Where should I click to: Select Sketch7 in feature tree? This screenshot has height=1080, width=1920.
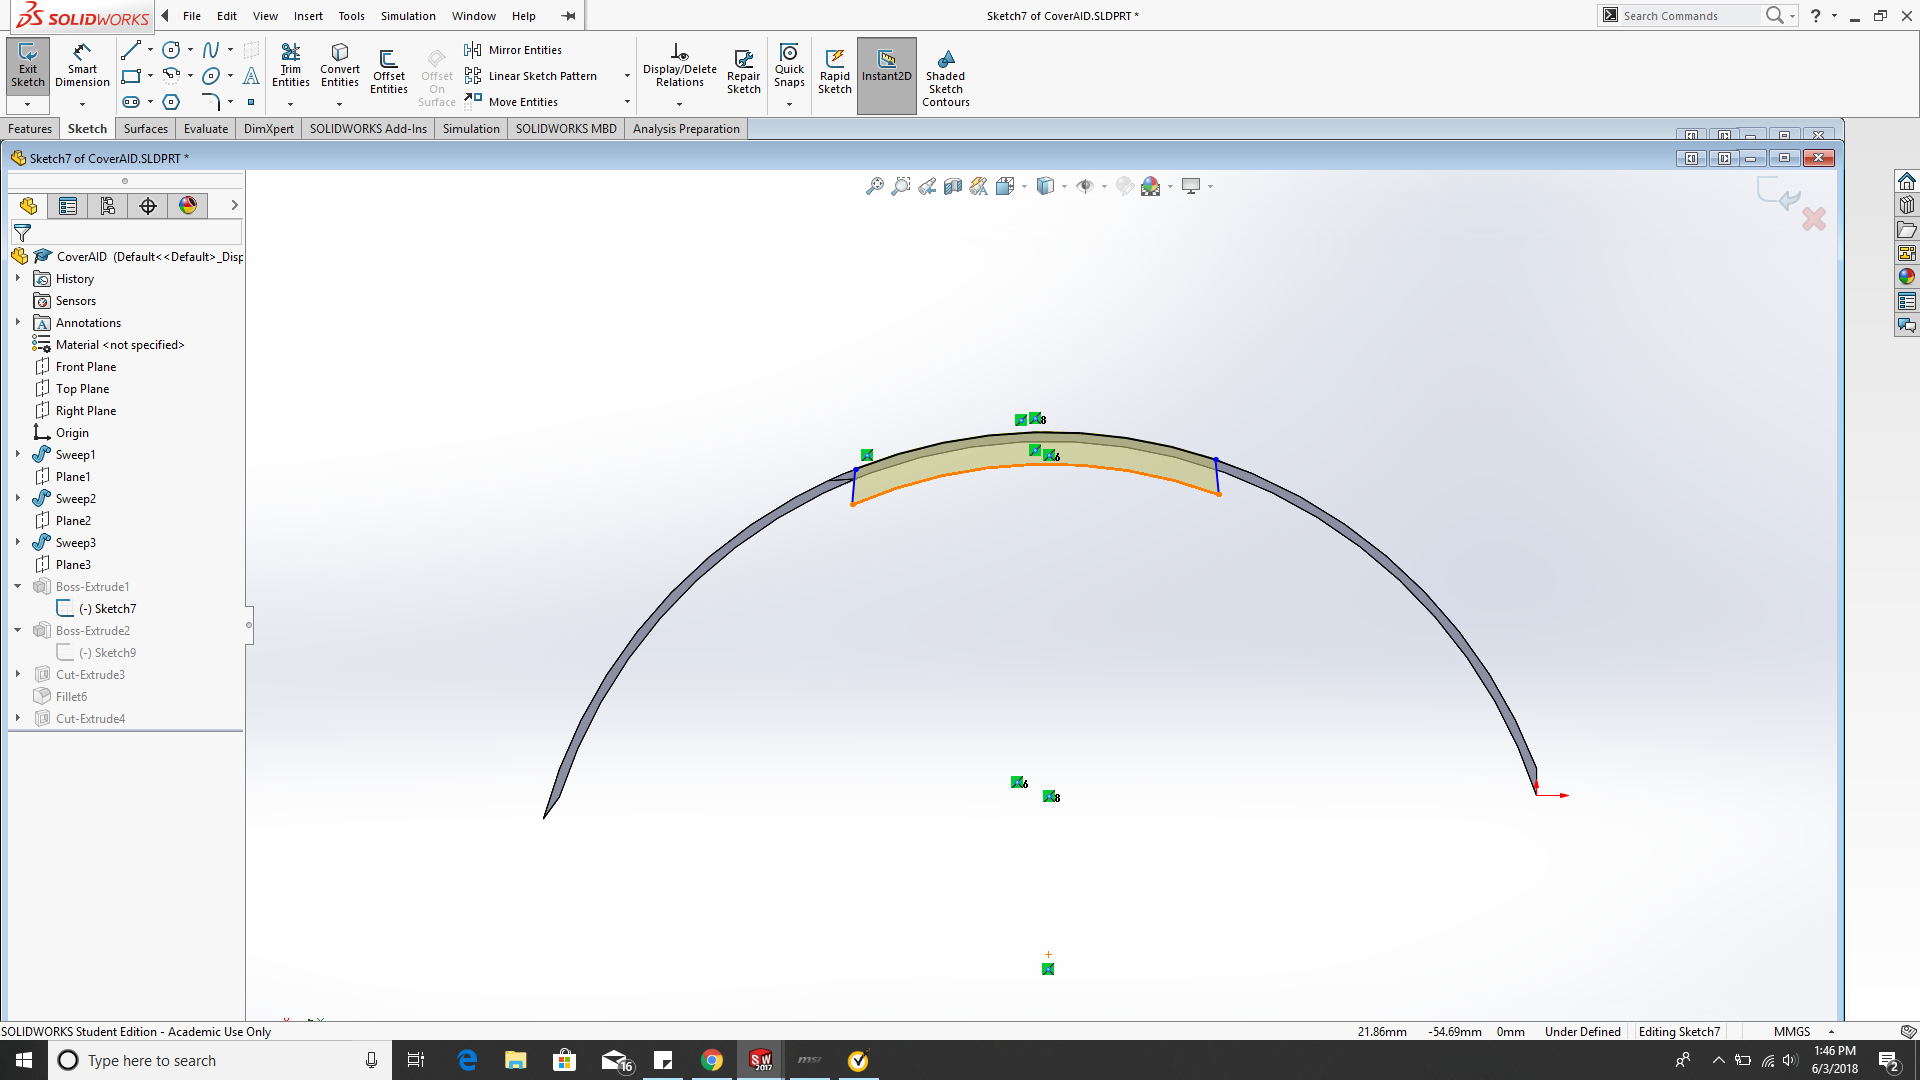pyautogui.click(x=108, y=609)
